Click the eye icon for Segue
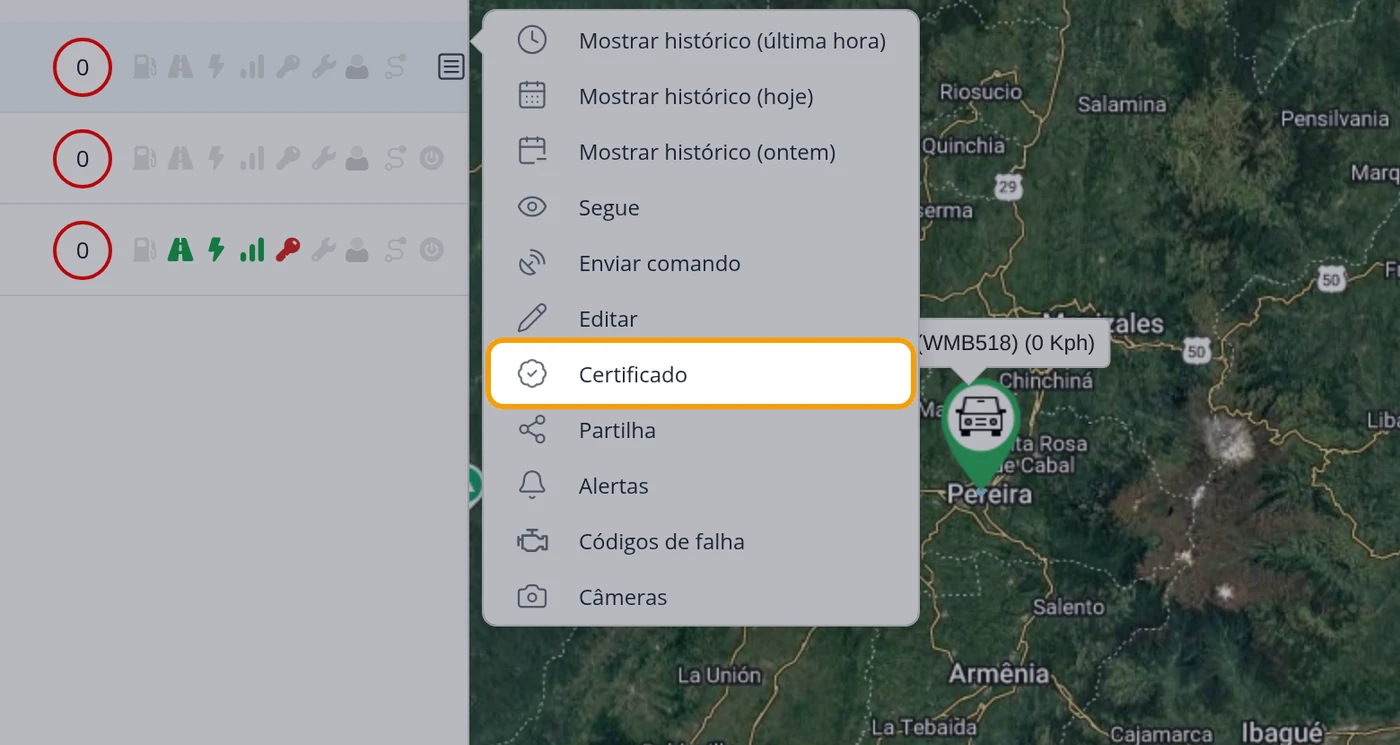1400x745 pixels. coord(532,207)
